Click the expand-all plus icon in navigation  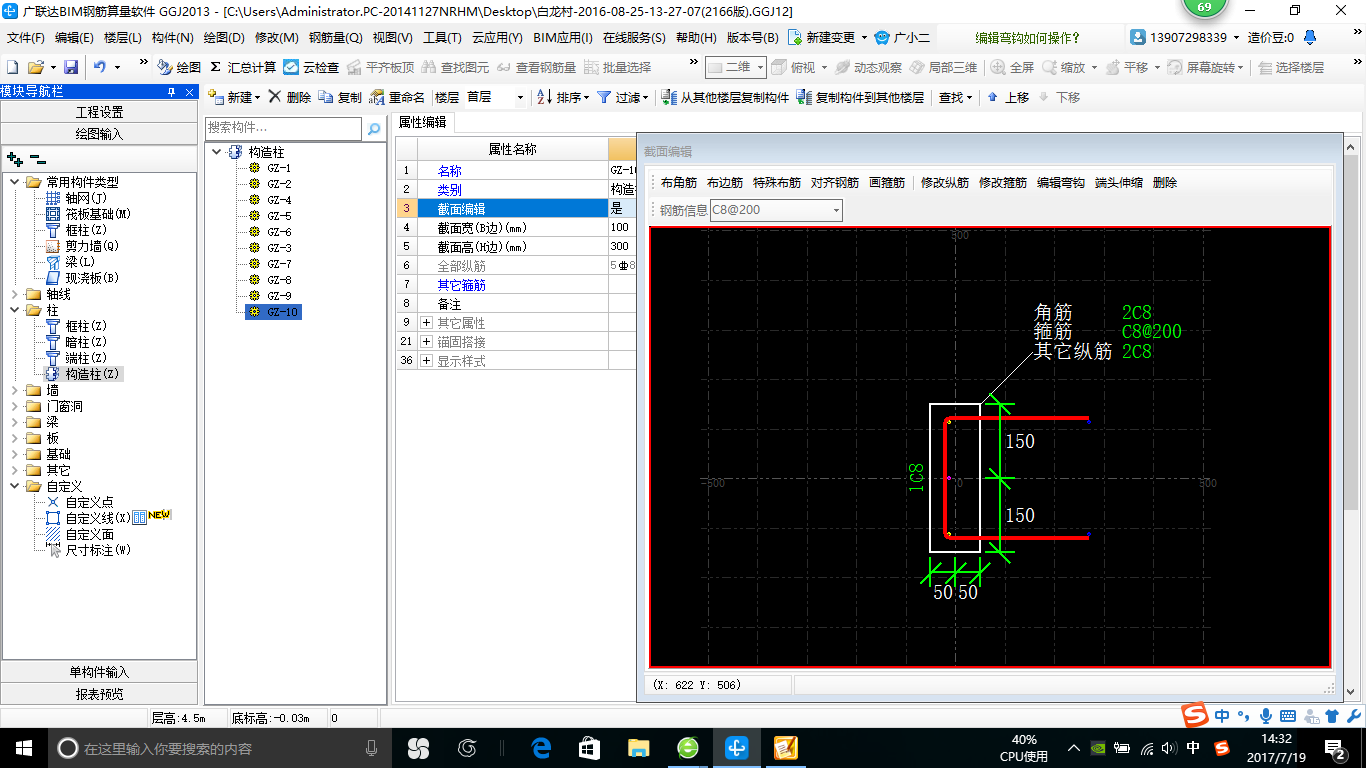tap(15, 158)
